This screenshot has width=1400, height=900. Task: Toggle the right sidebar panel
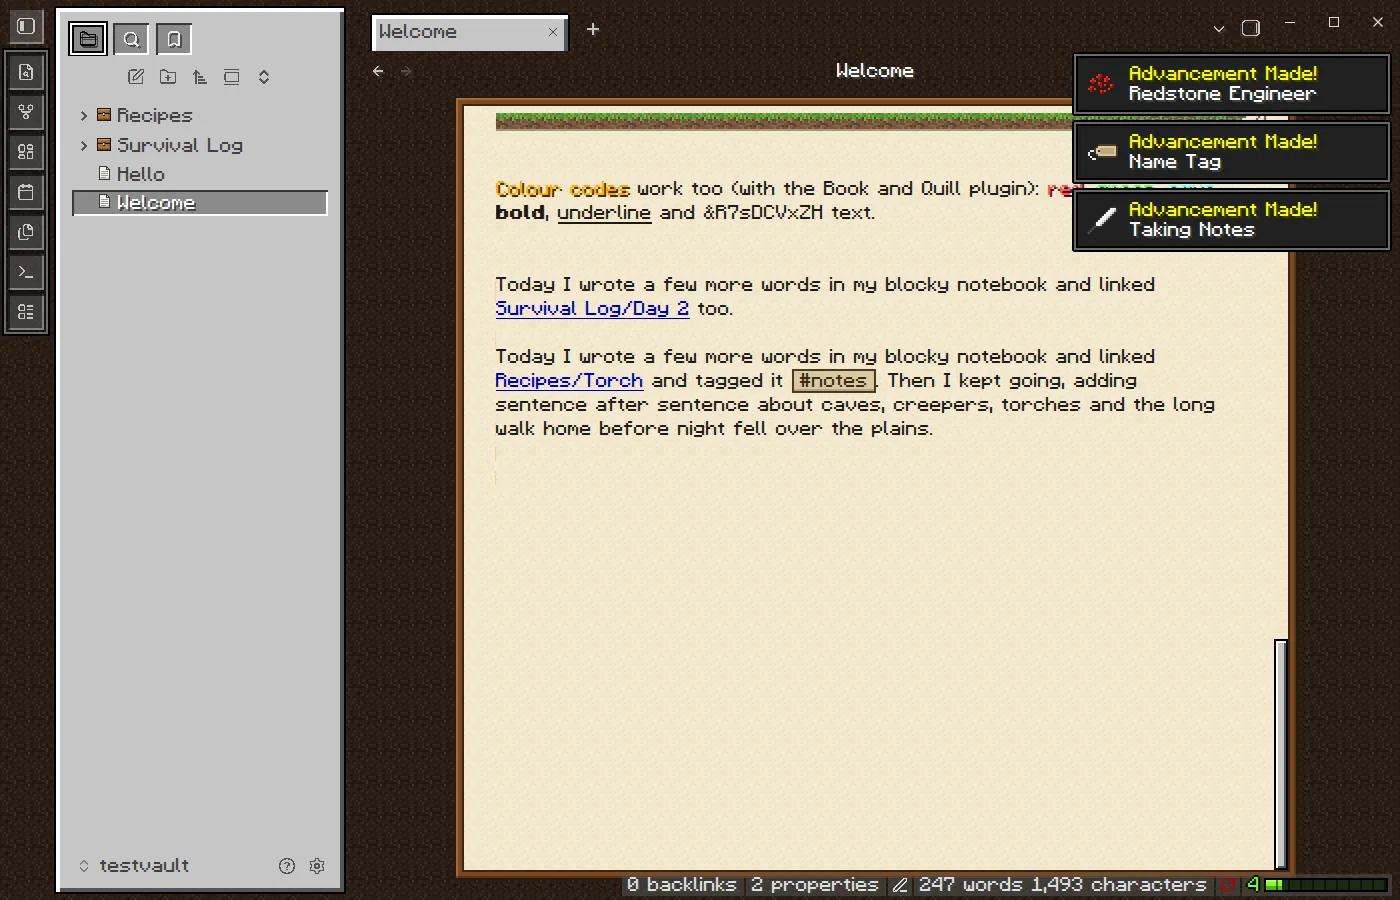pos(1250,28)
